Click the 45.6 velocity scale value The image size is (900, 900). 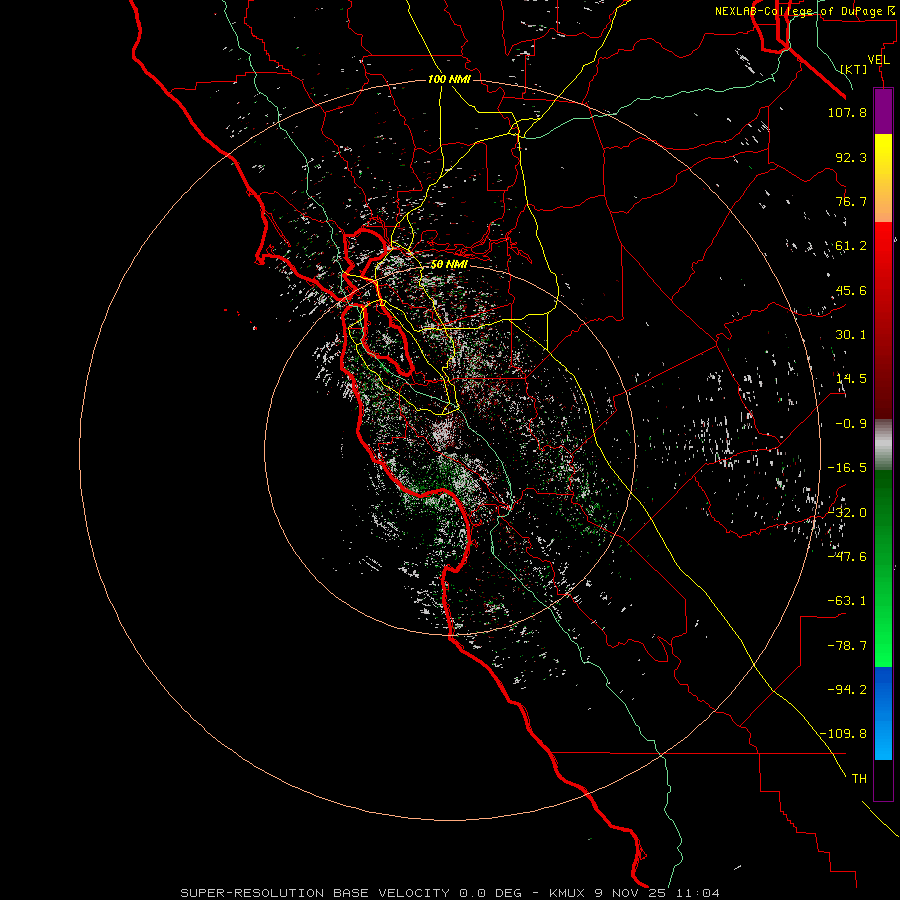[x=851, y=290]
